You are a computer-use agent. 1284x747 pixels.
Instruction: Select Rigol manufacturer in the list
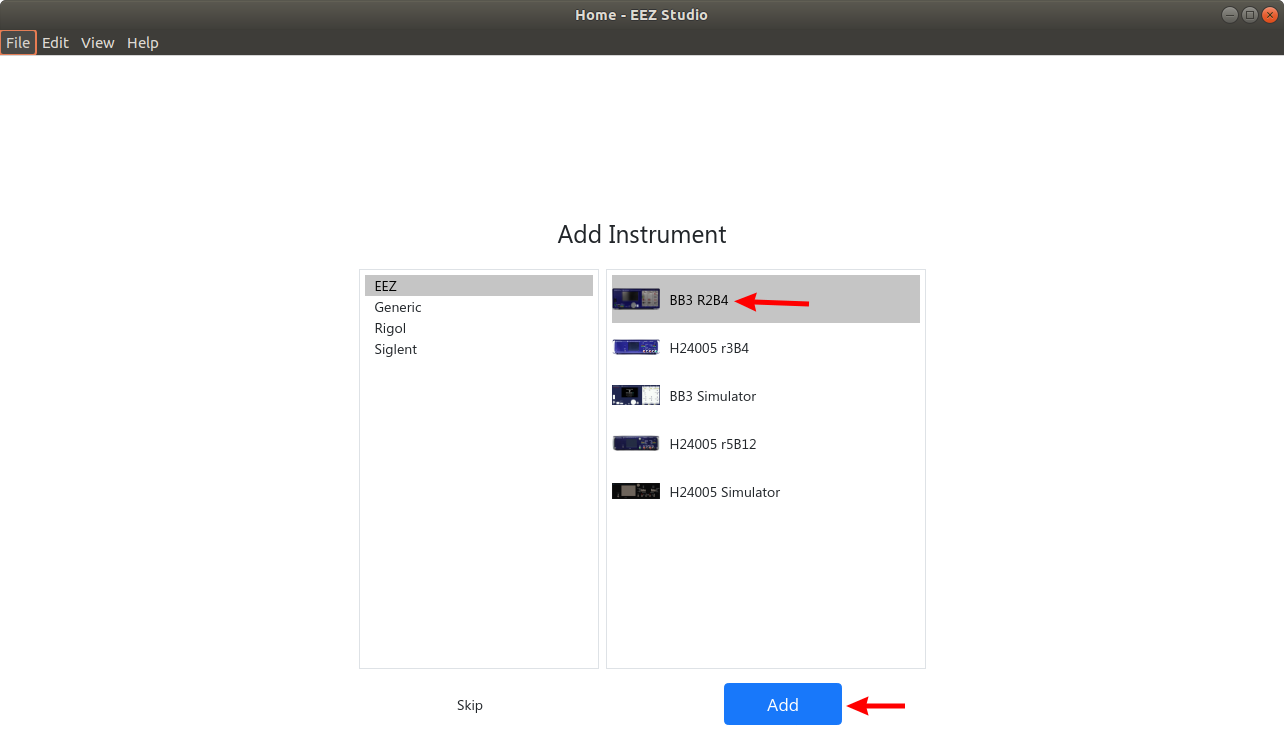[479, 328]
